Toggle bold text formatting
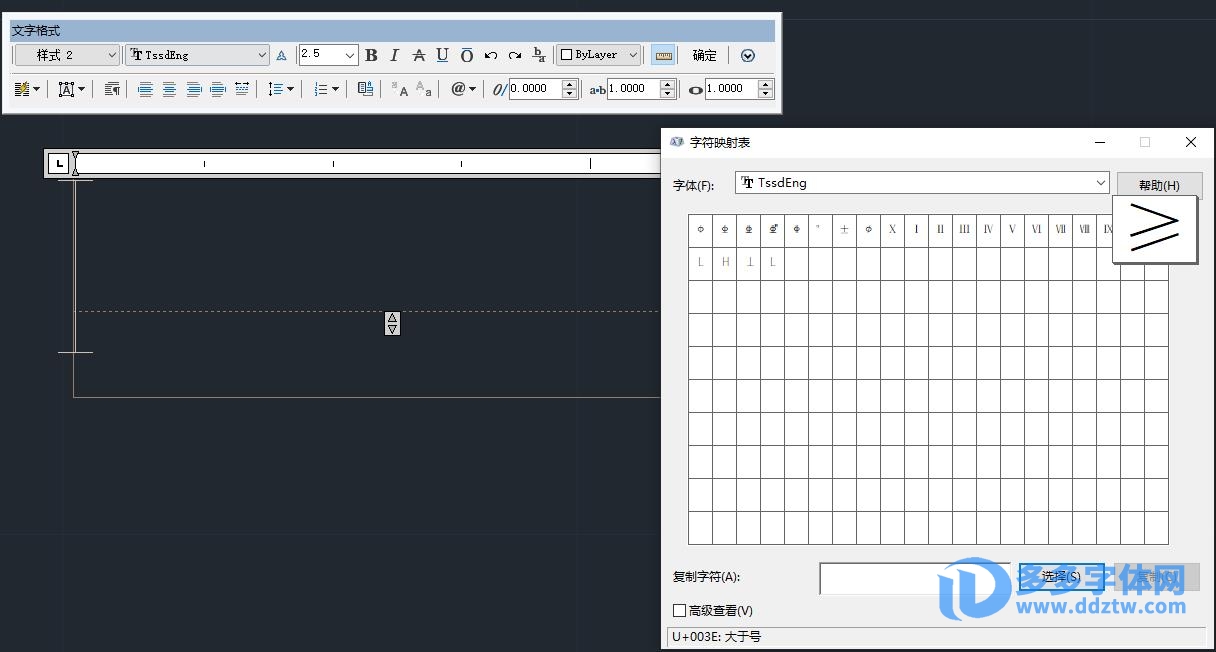The width and height of the screenshot is (1216, 652). pos(371,56)
